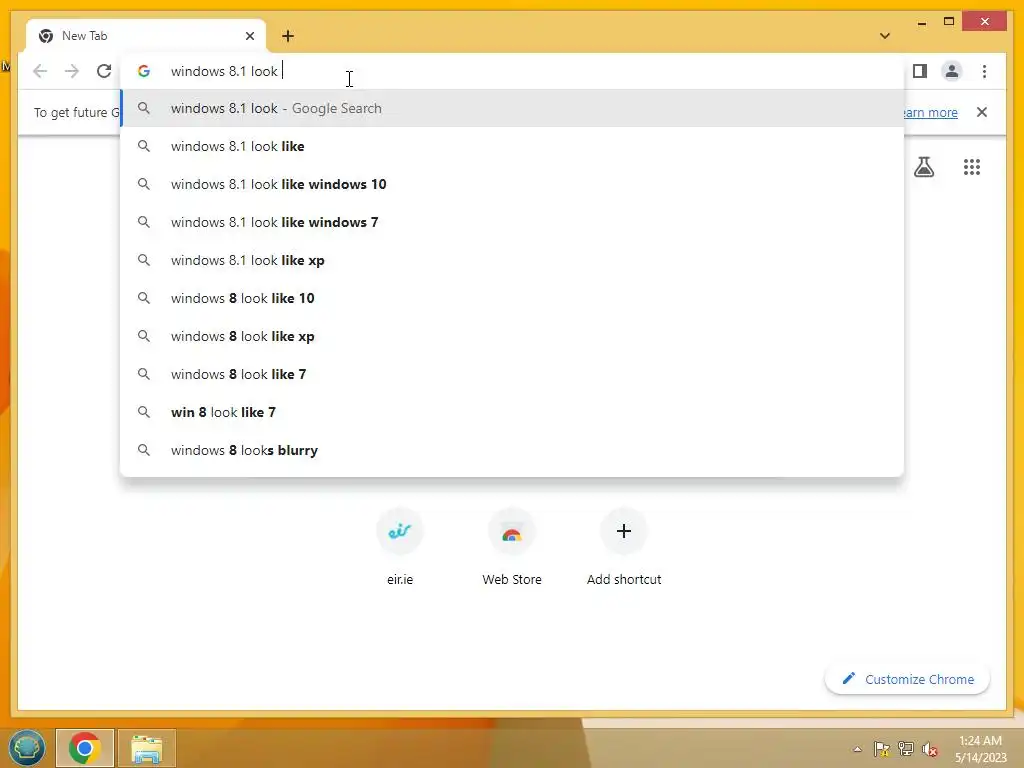Maximize the Chrome window
Viewport: 1024px width, 768px height.
point(949,22)
